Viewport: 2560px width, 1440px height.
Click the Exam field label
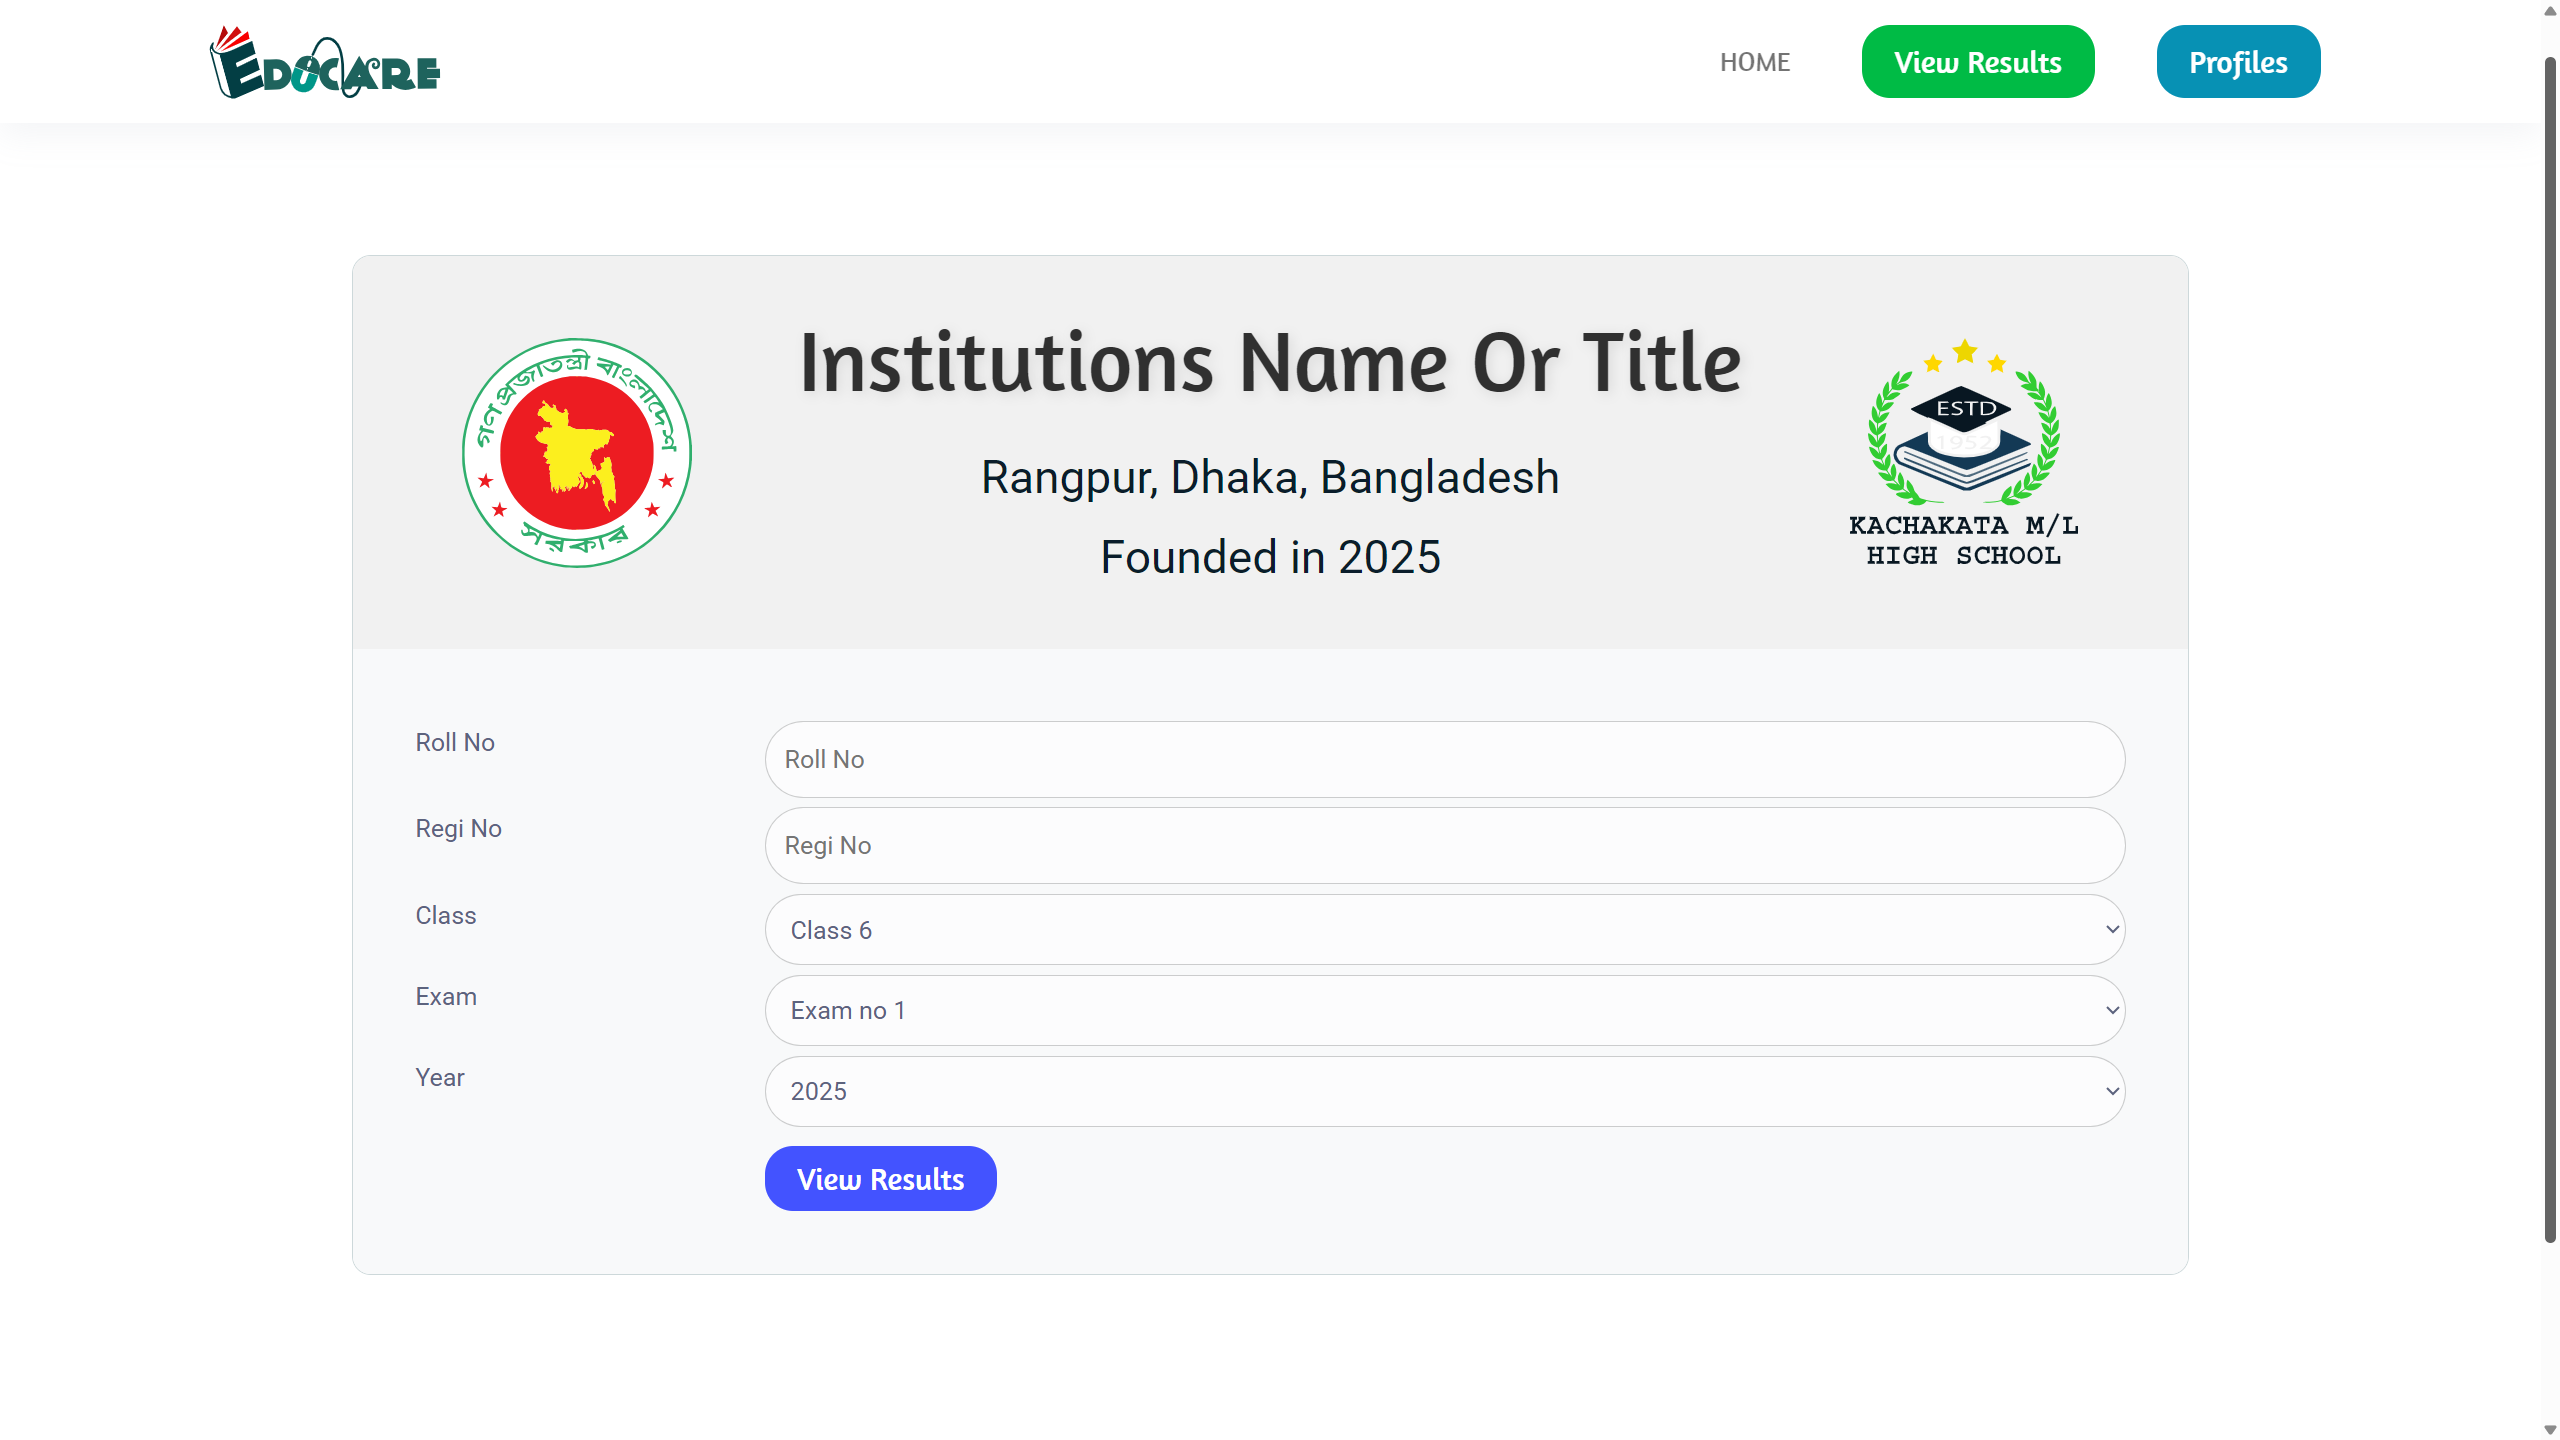pyautogui.click(x=446, y=996)
